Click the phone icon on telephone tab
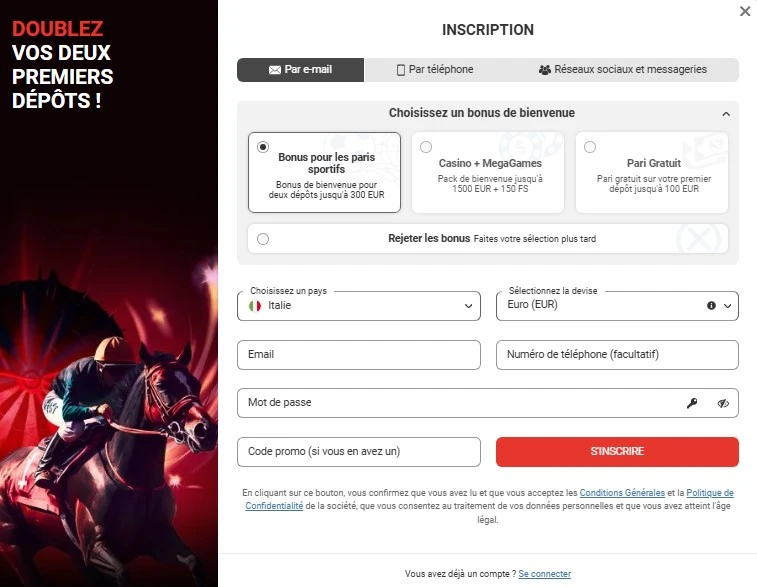This screenshot has height=587, width=757. (401, 70)
